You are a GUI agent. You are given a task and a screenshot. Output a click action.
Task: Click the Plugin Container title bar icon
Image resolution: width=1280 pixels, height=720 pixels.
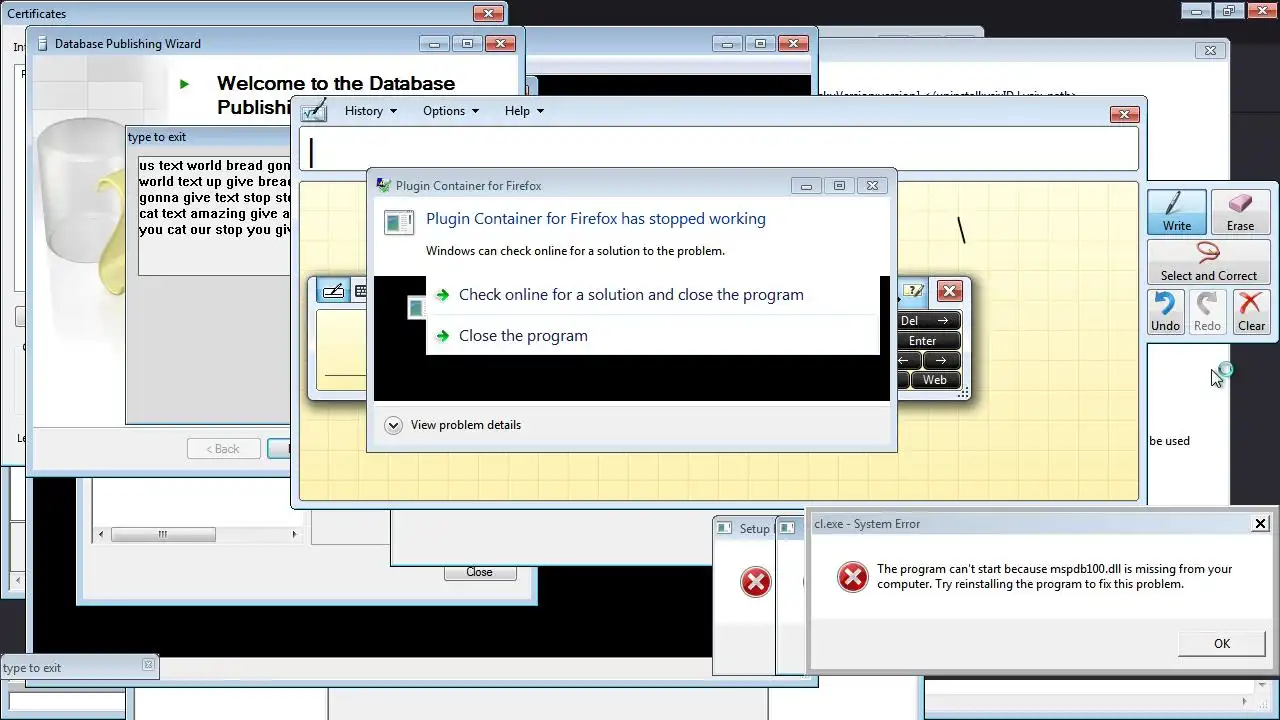click(x=383, y=186)
